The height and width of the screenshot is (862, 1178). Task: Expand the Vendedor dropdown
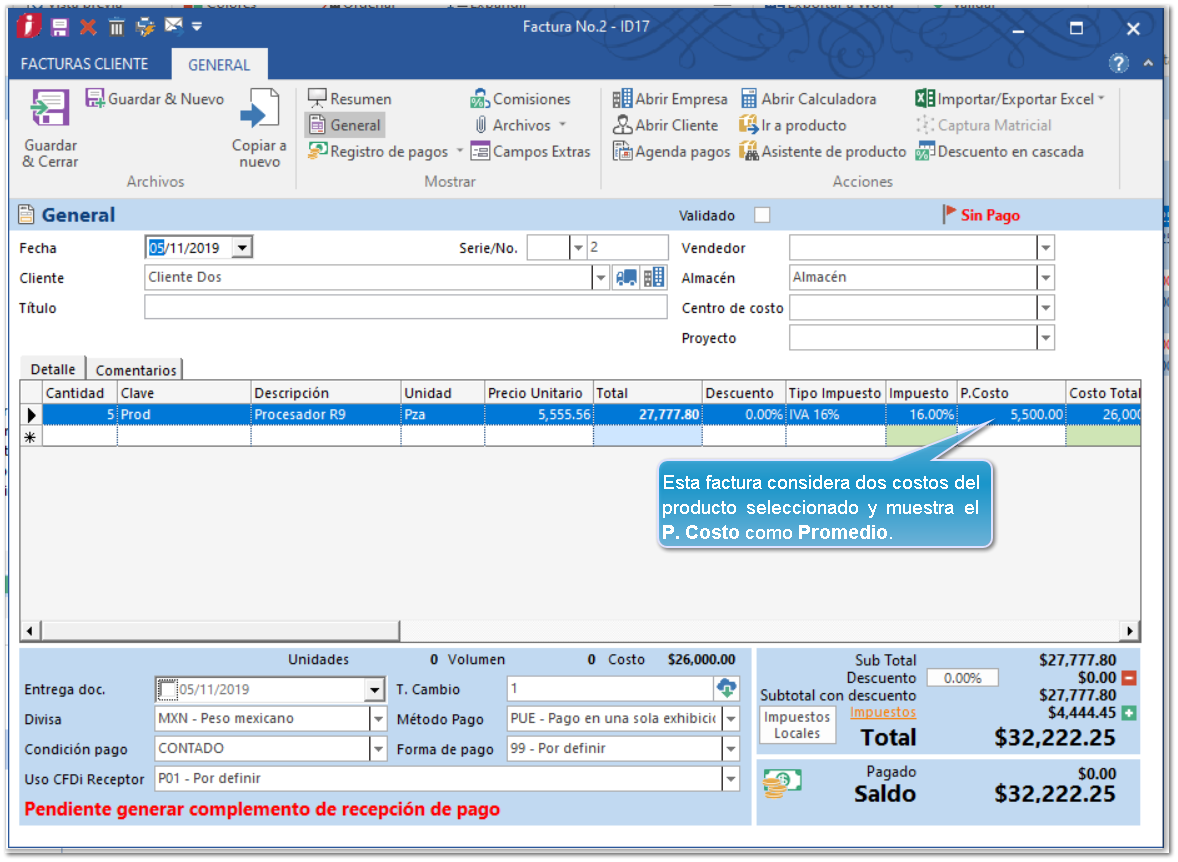(1045, 248)
